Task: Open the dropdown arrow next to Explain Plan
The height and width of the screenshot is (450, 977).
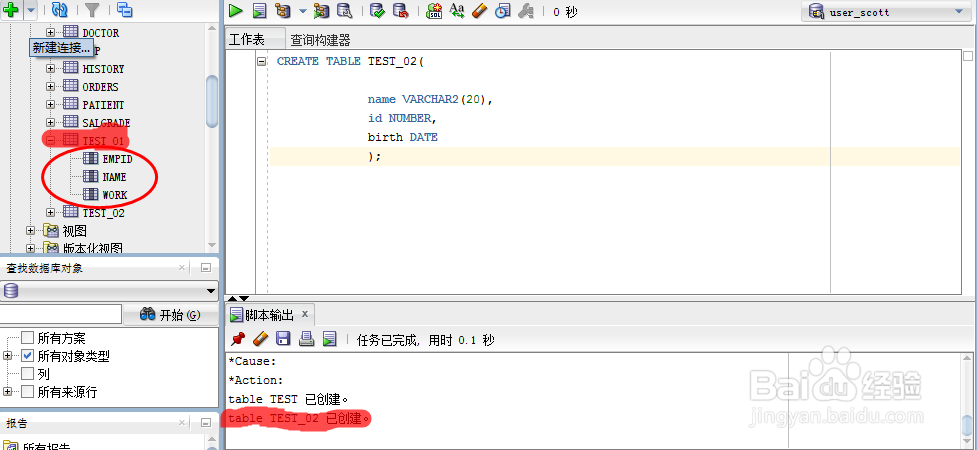Action: [303, 11]
